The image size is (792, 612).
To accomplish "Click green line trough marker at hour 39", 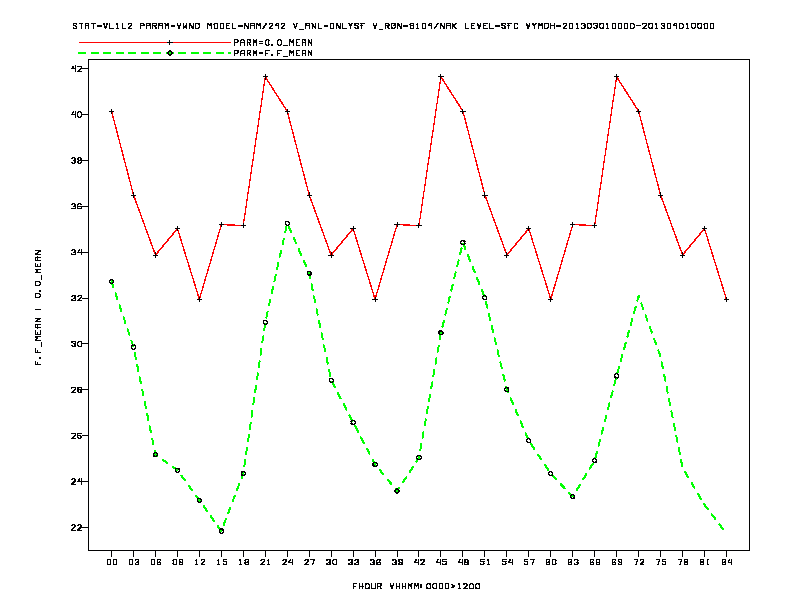I will 397,491.
